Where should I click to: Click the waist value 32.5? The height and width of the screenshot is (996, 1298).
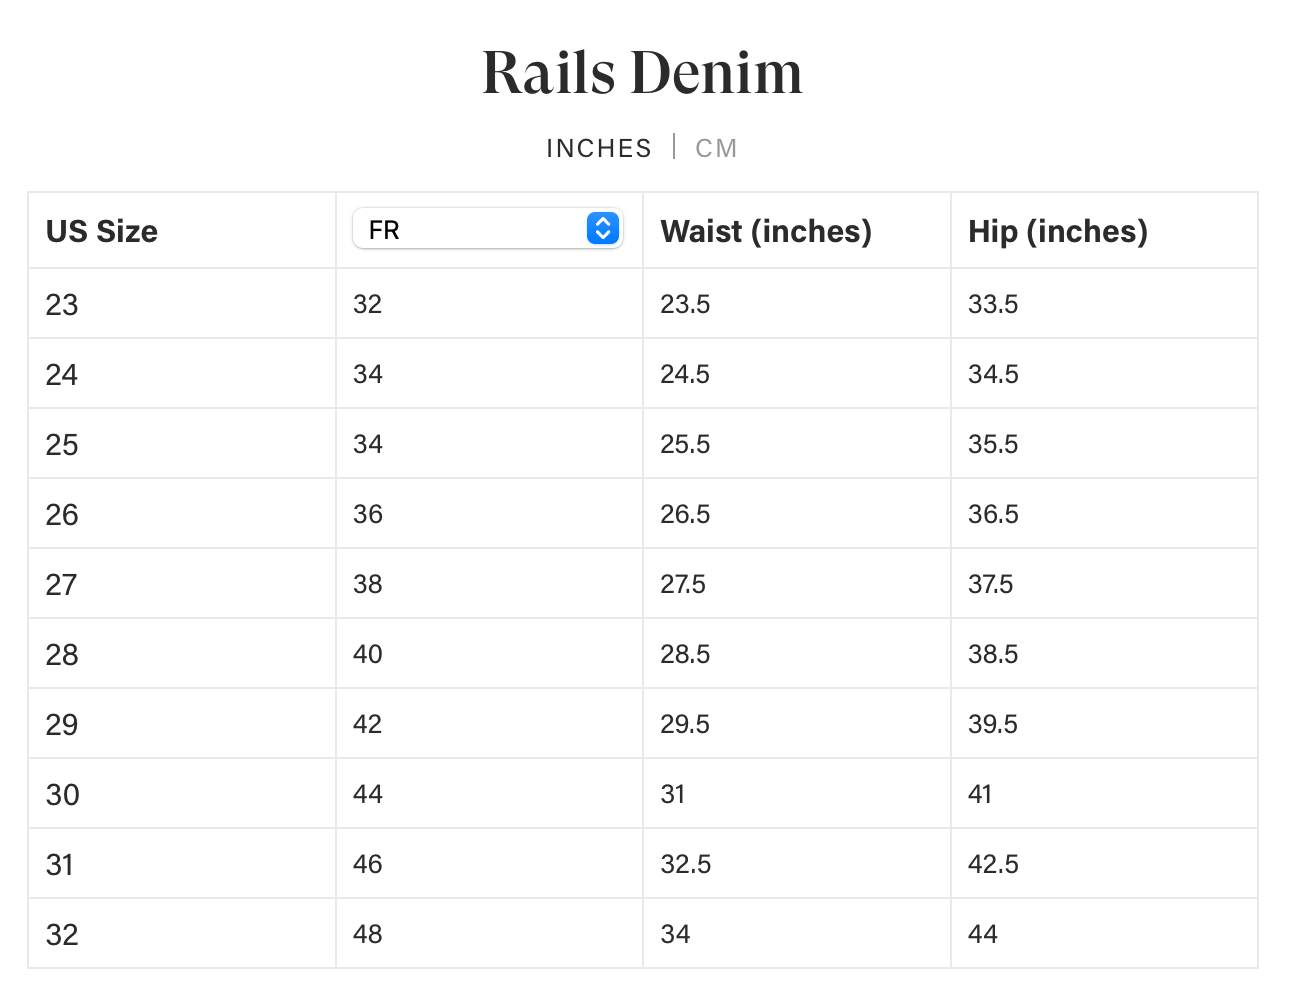pyautogui.click(x=686, y=864)
